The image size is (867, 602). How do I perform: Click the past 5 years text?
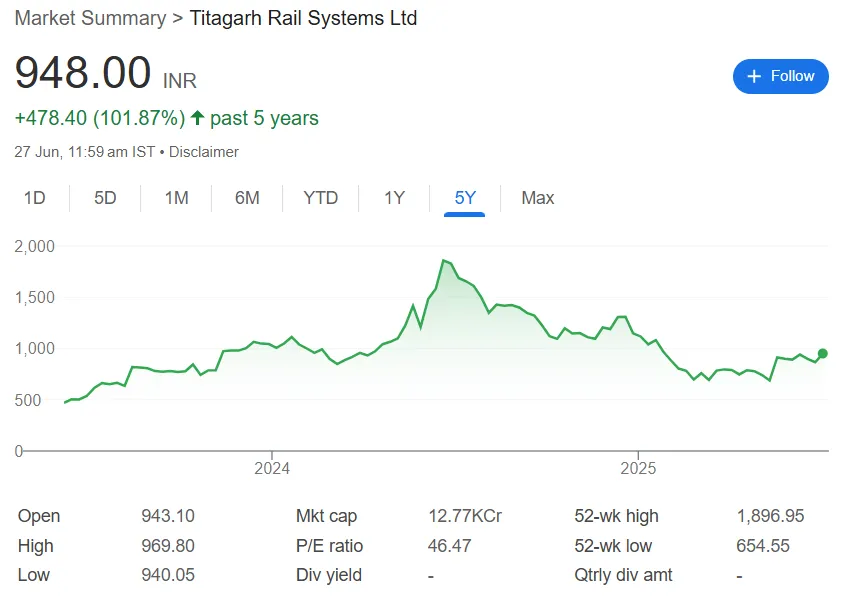[264, 118]
